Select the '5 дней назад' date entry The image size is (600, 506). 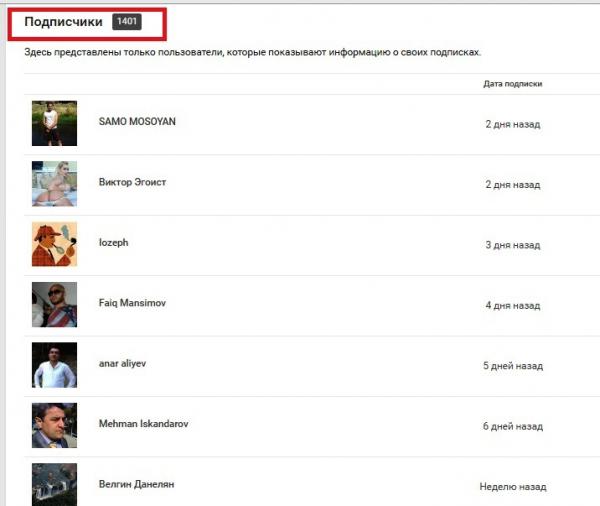[512, 366]
